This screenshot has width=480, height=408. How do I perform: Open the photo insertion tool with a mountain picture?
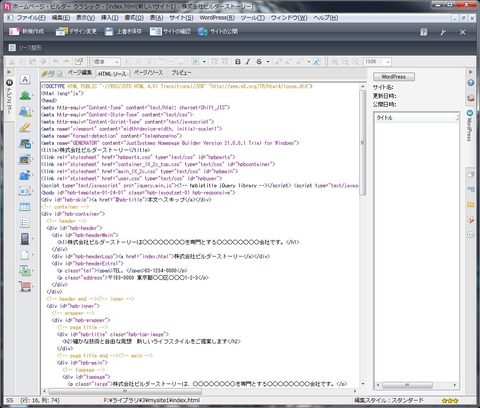(x=25, y=111)
